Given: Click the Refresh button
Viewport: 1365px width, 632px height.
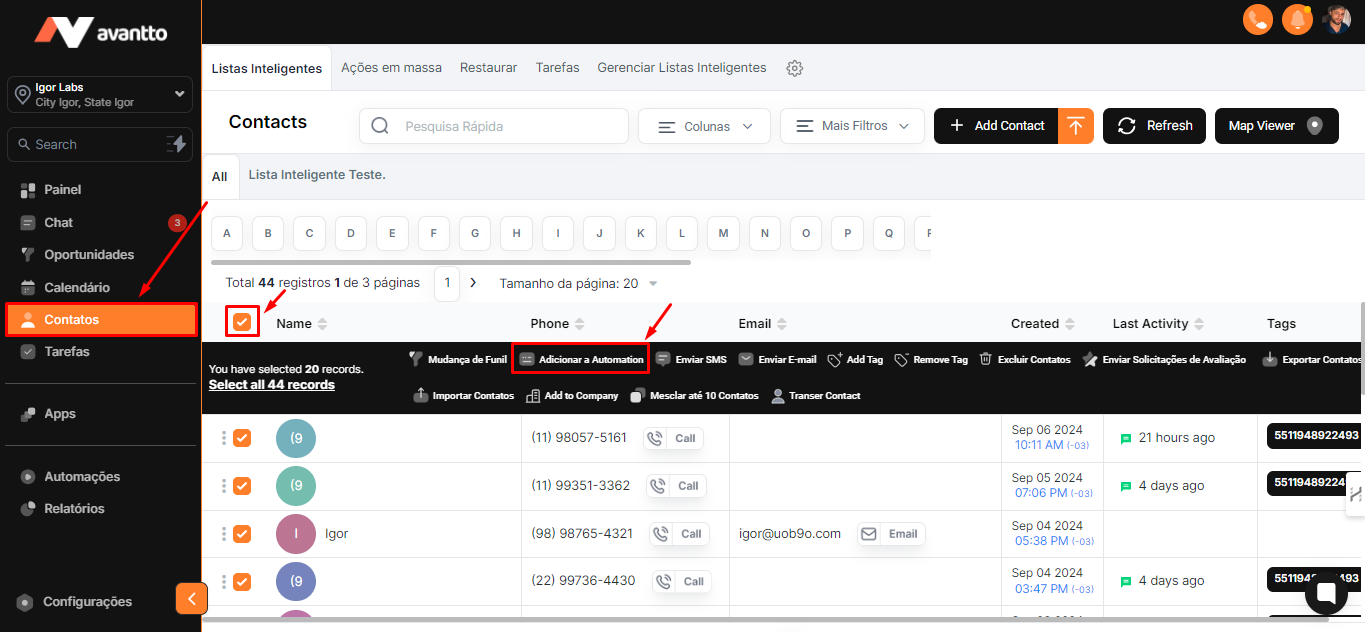Looking at the screenshot, I should (x=1154, y=126).
